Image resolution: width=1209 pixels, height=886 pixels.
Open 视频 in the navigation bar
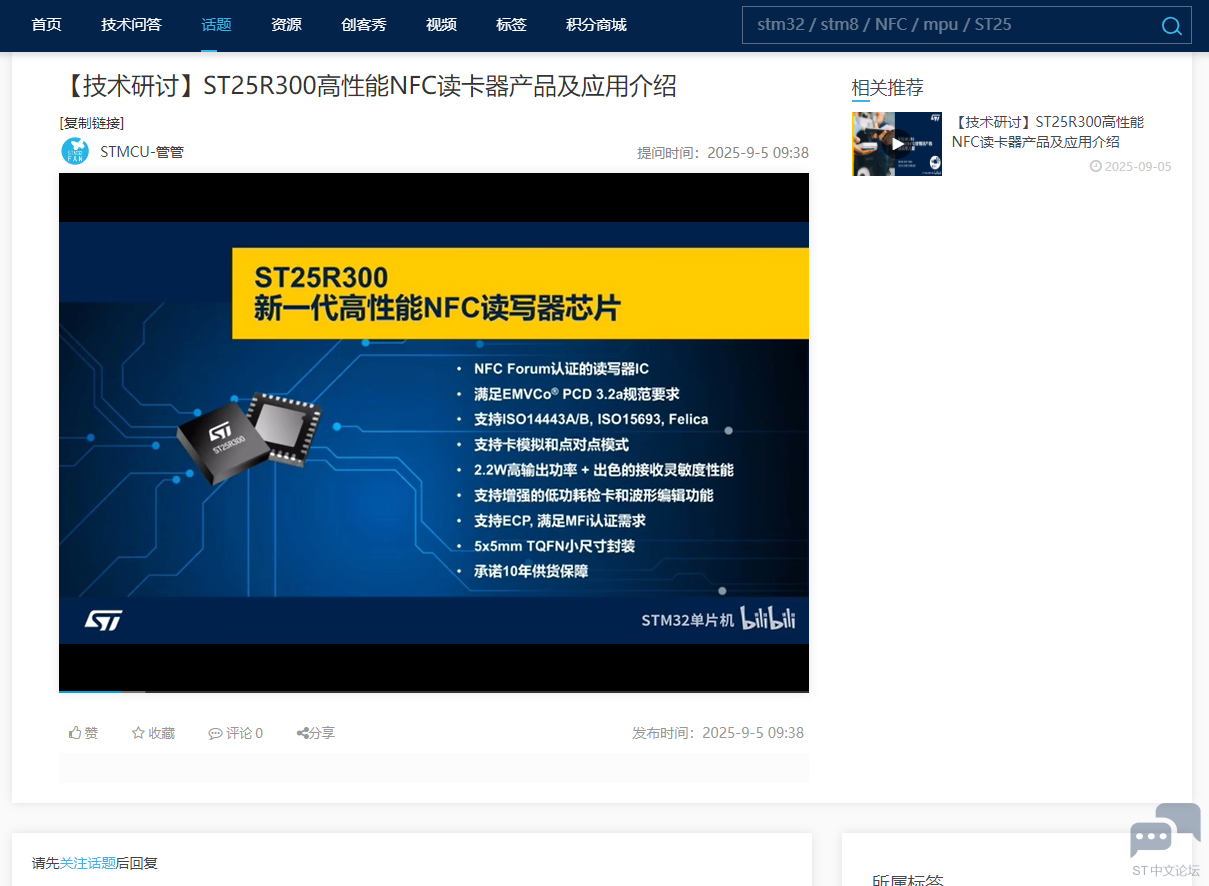pos(441,25)
